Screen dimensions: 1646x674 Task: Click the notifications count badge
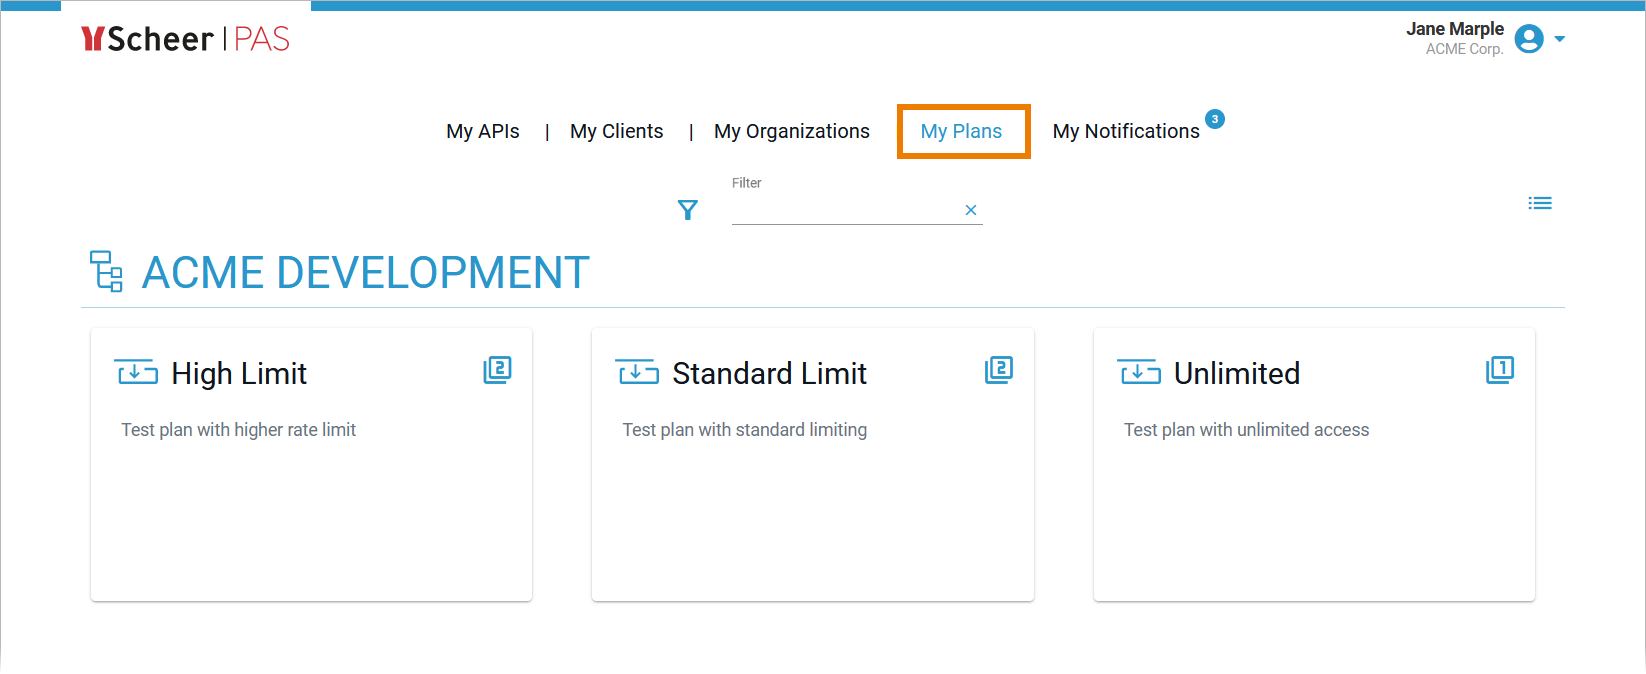coord(1214,119)
